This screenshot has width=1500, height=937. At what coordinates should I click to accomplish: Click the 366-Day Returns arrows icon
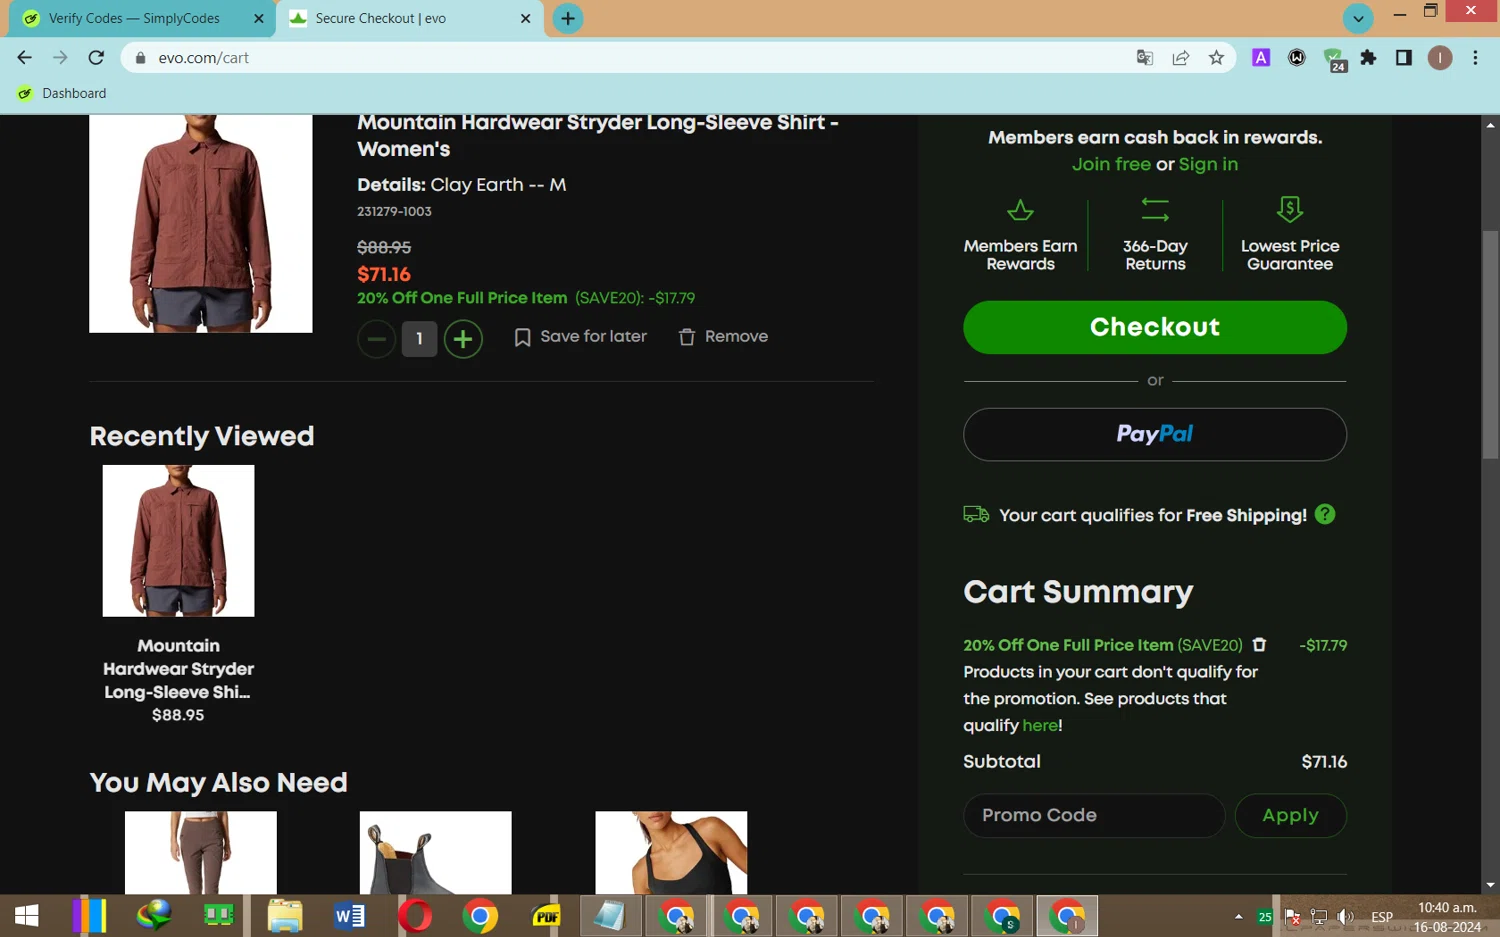[x=1155, y=209]
